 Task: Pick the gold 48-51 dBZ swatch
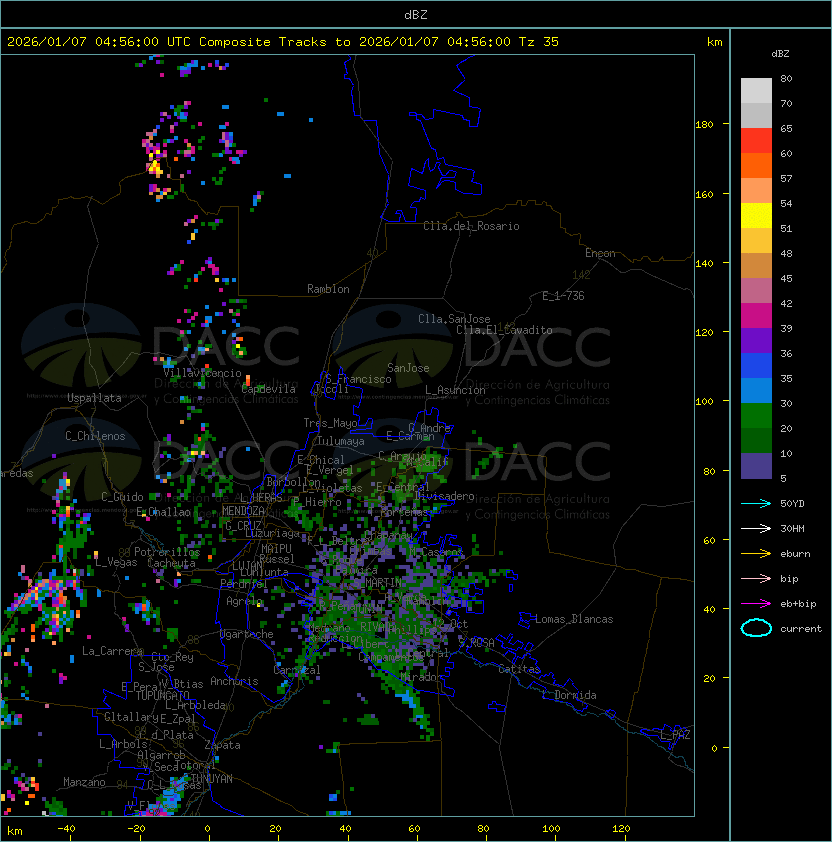(756, 241)
